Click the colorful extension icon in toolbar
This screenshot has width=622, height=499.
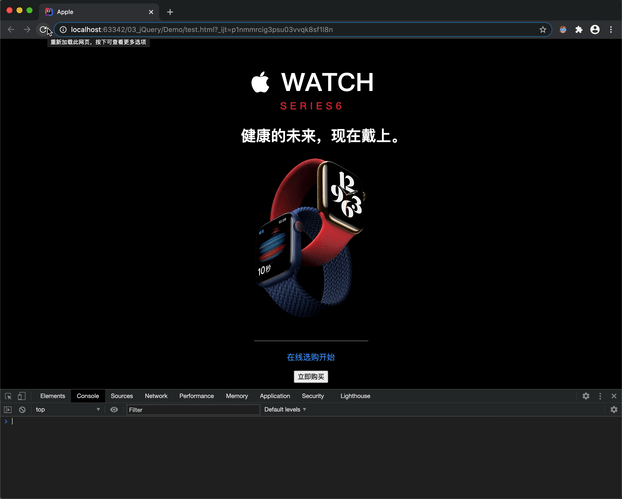tap(562, 29)
